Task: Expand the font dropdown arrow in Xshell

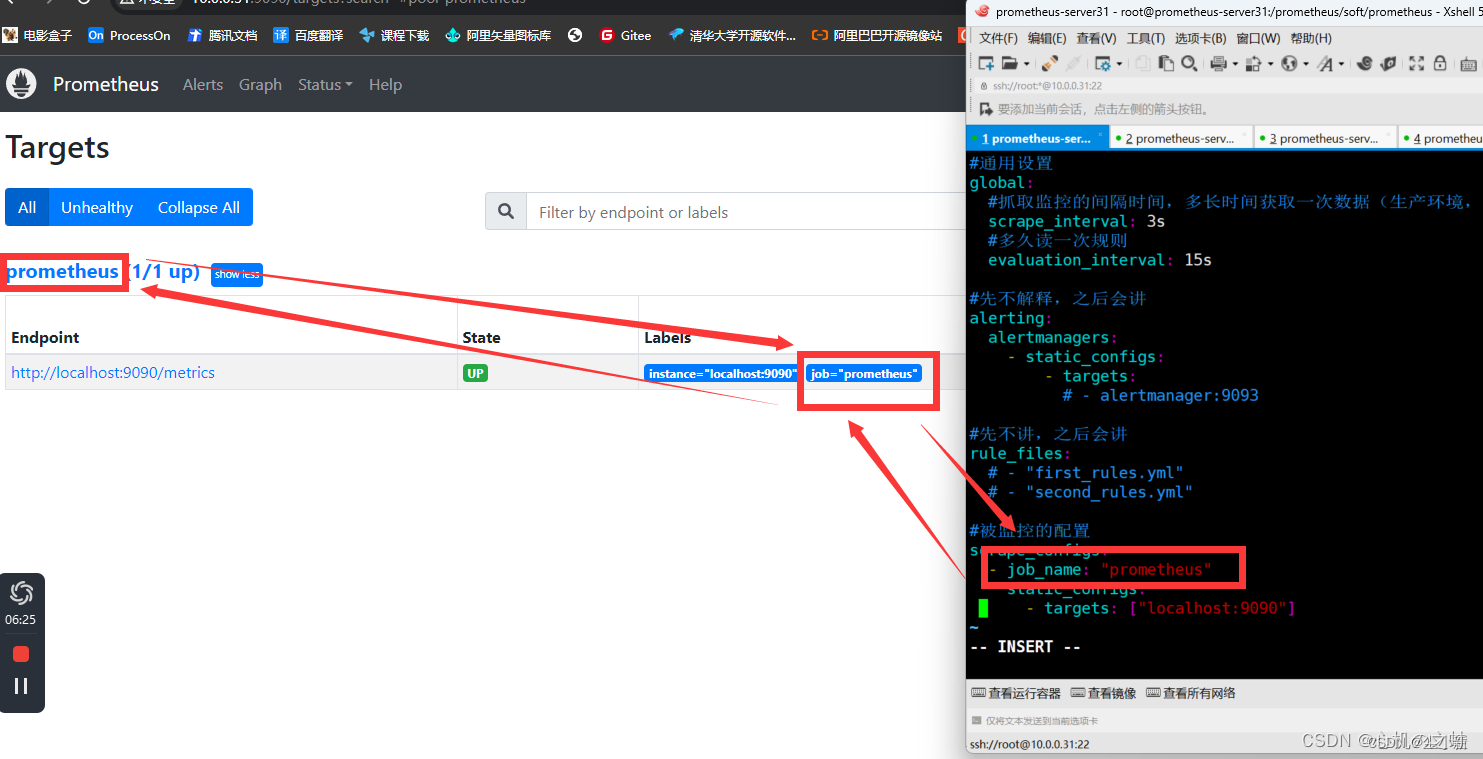Action: pyautogui.click(x=1341, y=64)
